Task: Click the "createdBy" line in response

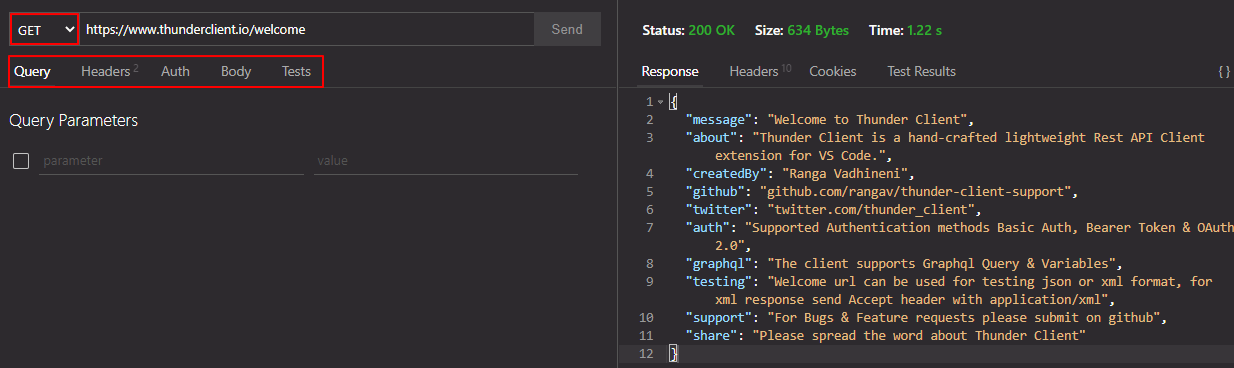Action: click(x=800, y=174)
